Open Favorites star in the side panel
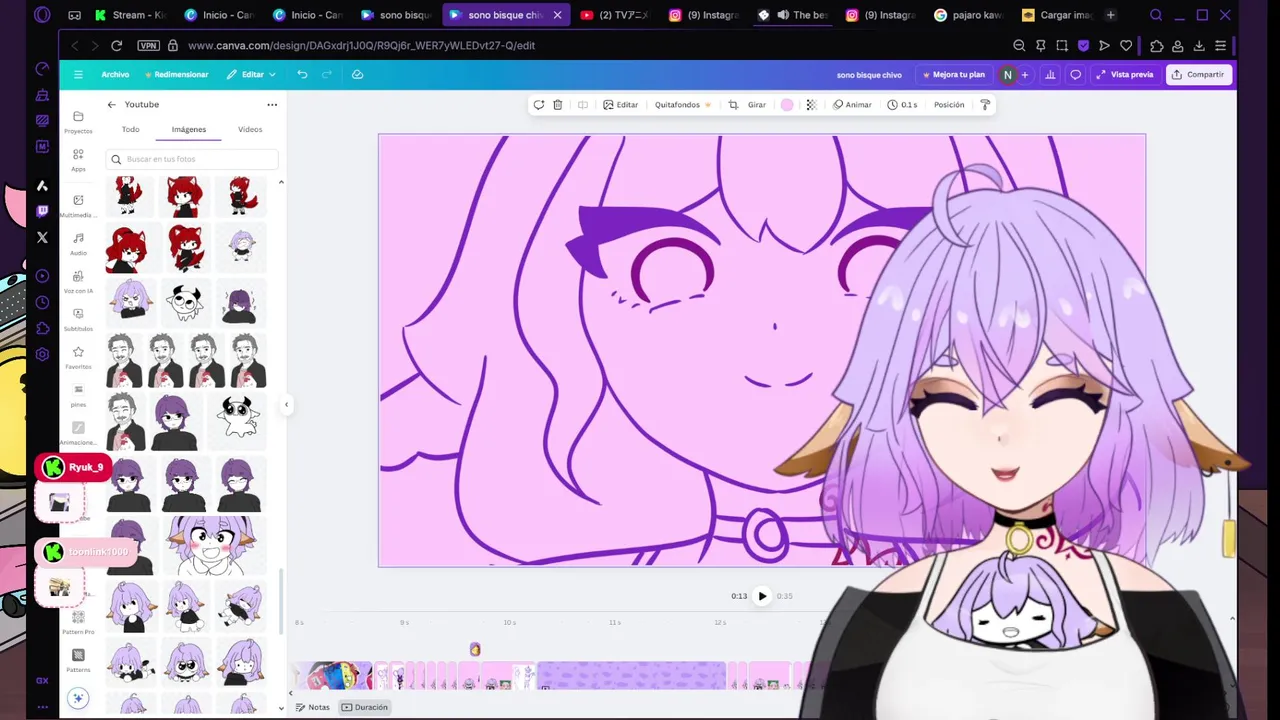 [x=78, y=357]
